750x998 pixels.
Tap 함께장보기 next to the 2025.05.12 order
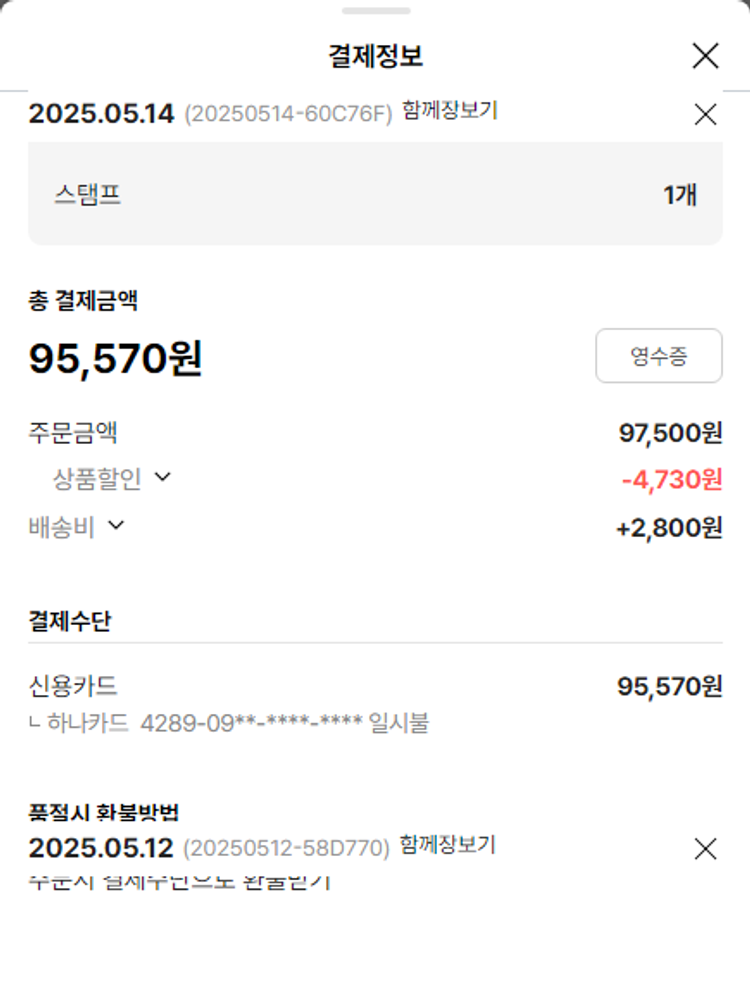[x=448, y=845]
